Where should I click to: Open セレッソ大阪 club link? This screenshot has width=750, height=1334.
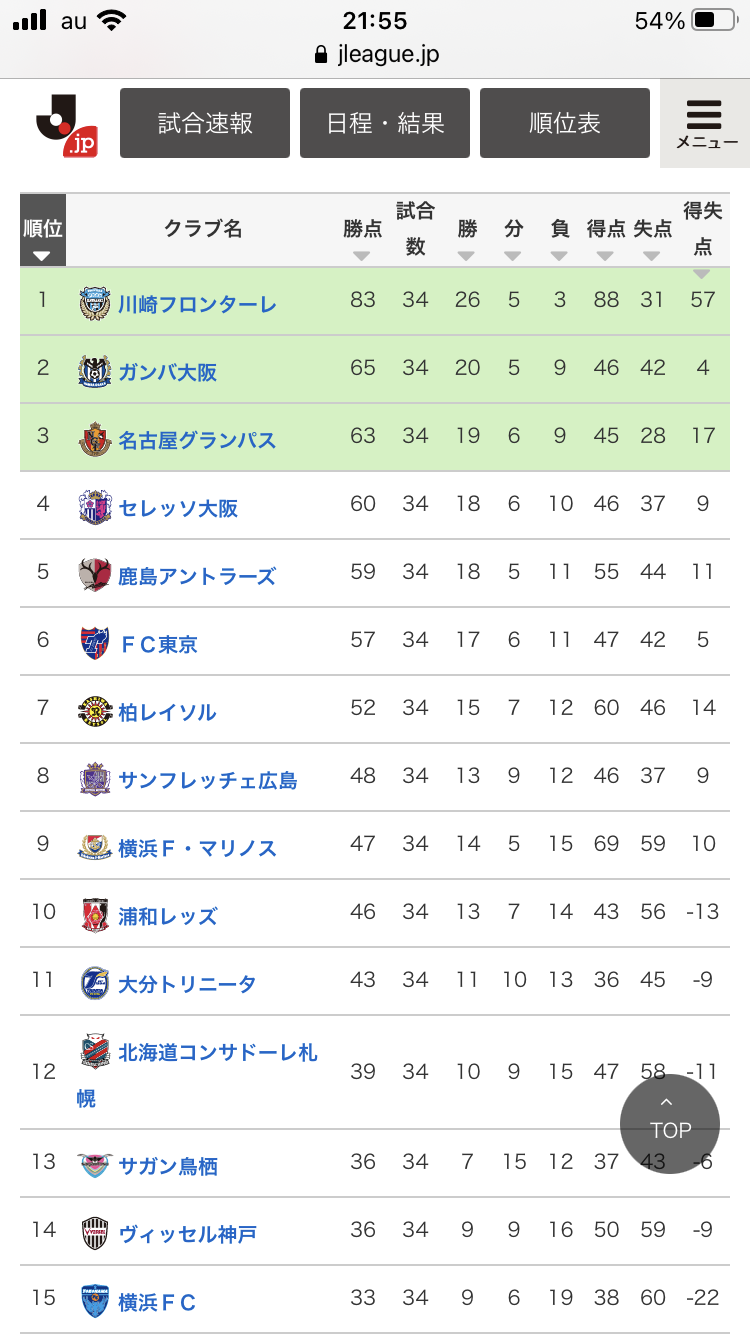[x=178, y=508]
